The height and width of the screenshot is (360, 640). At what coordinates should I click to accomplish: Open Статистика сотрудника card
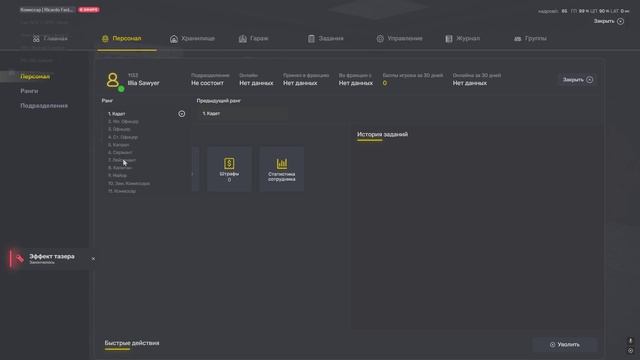[x=282, y=169]
